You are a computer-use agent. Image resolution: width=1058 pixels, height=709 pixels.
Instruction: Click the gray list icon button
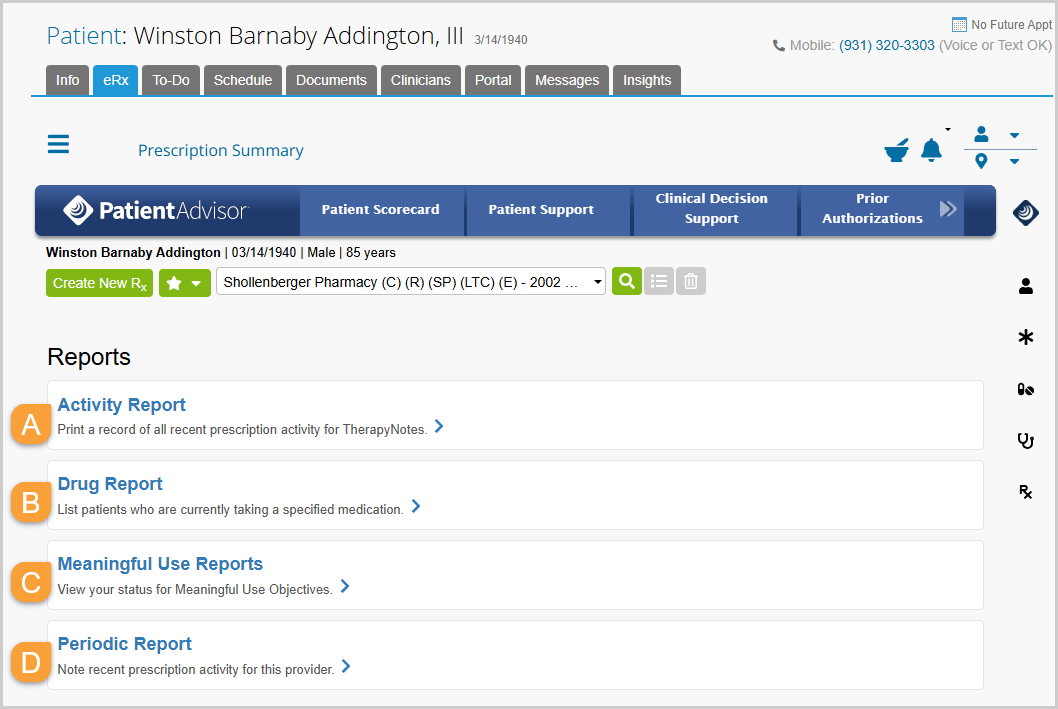coord(659,281)
